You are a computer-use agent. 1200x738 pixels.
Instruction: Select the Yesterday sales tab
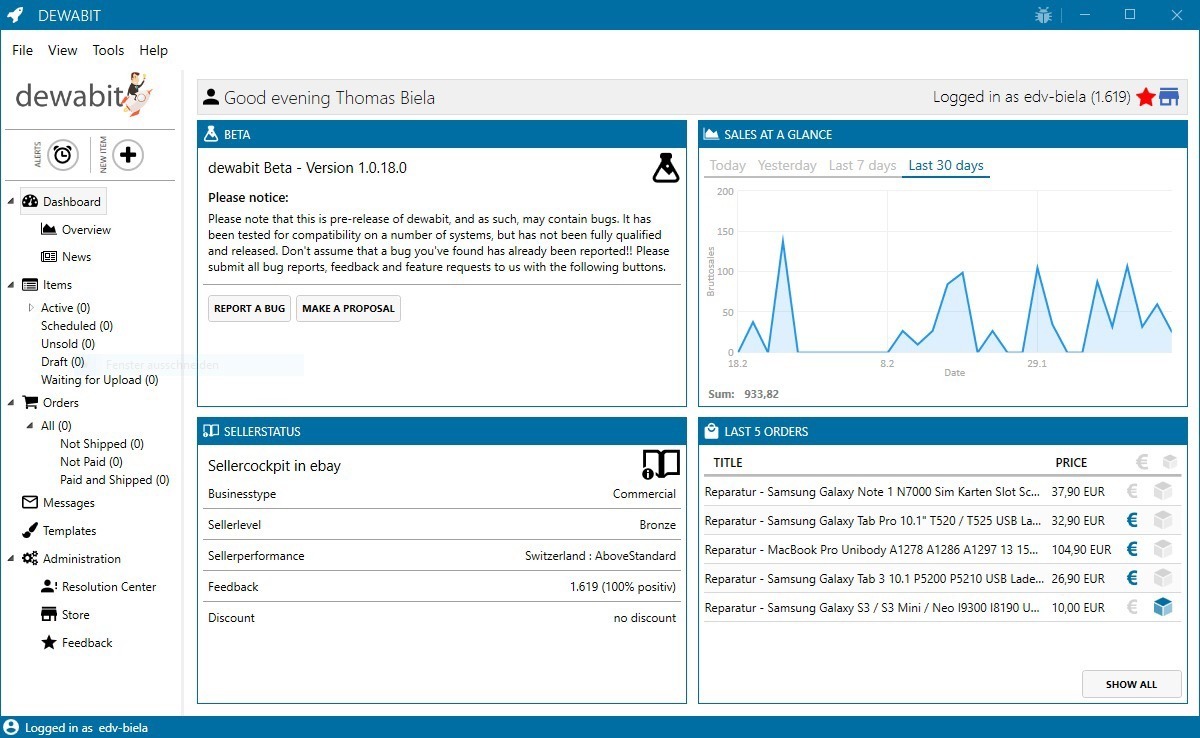pyautogui.click(x=787, y=166)
